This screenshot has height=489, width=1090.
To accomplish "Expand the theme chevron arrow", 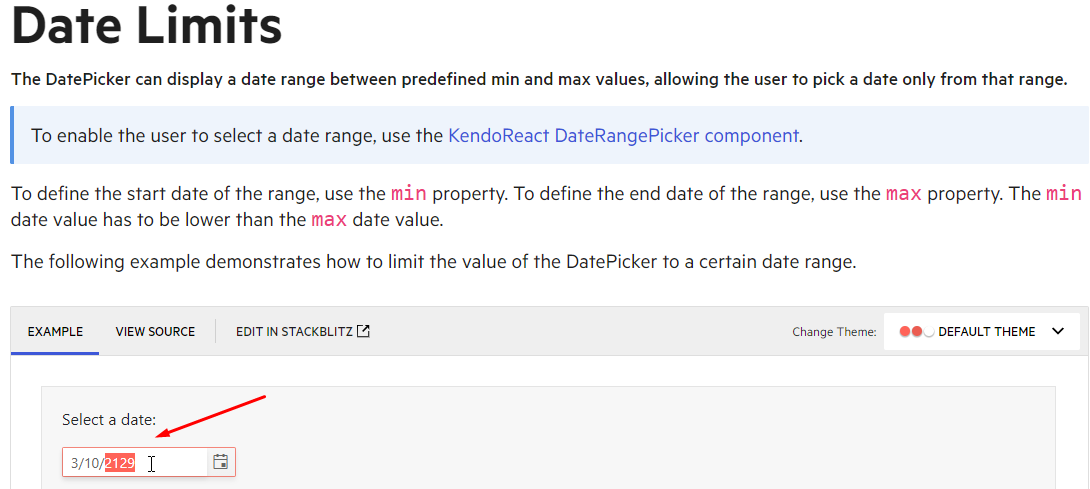I will [1058, 331].
